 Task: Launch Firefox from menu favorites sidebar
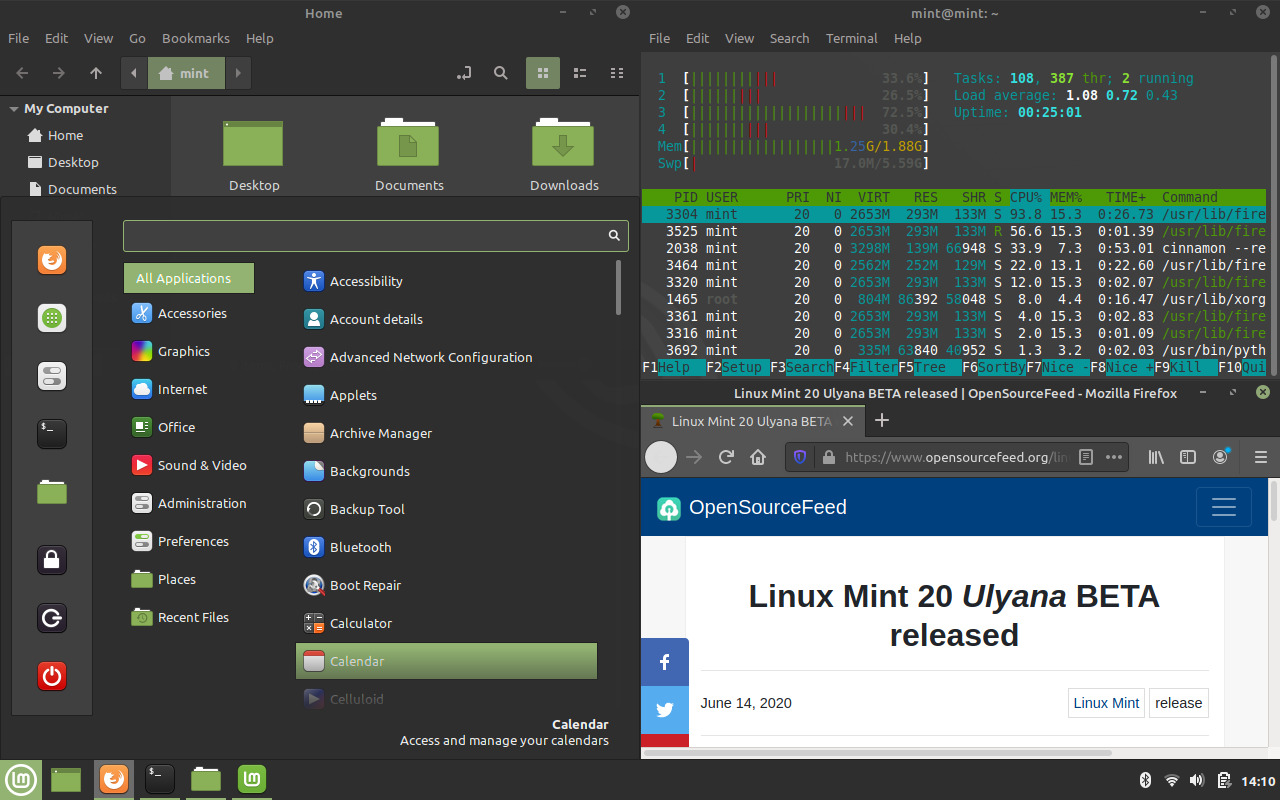(52, 260)
